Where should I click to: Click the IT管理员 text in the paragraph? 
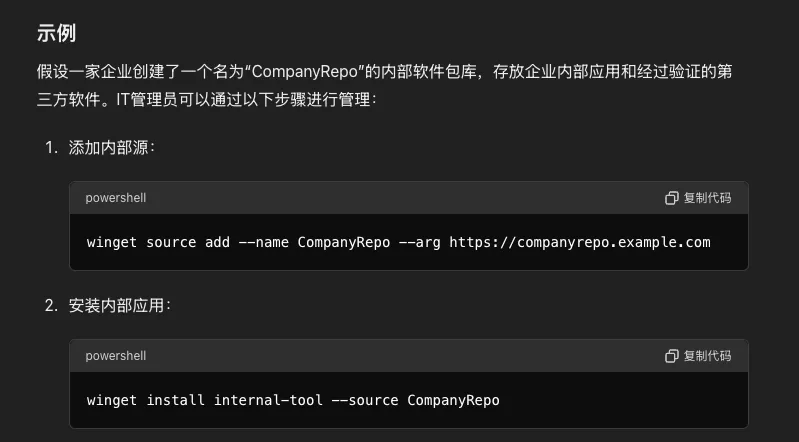point(147,99)
